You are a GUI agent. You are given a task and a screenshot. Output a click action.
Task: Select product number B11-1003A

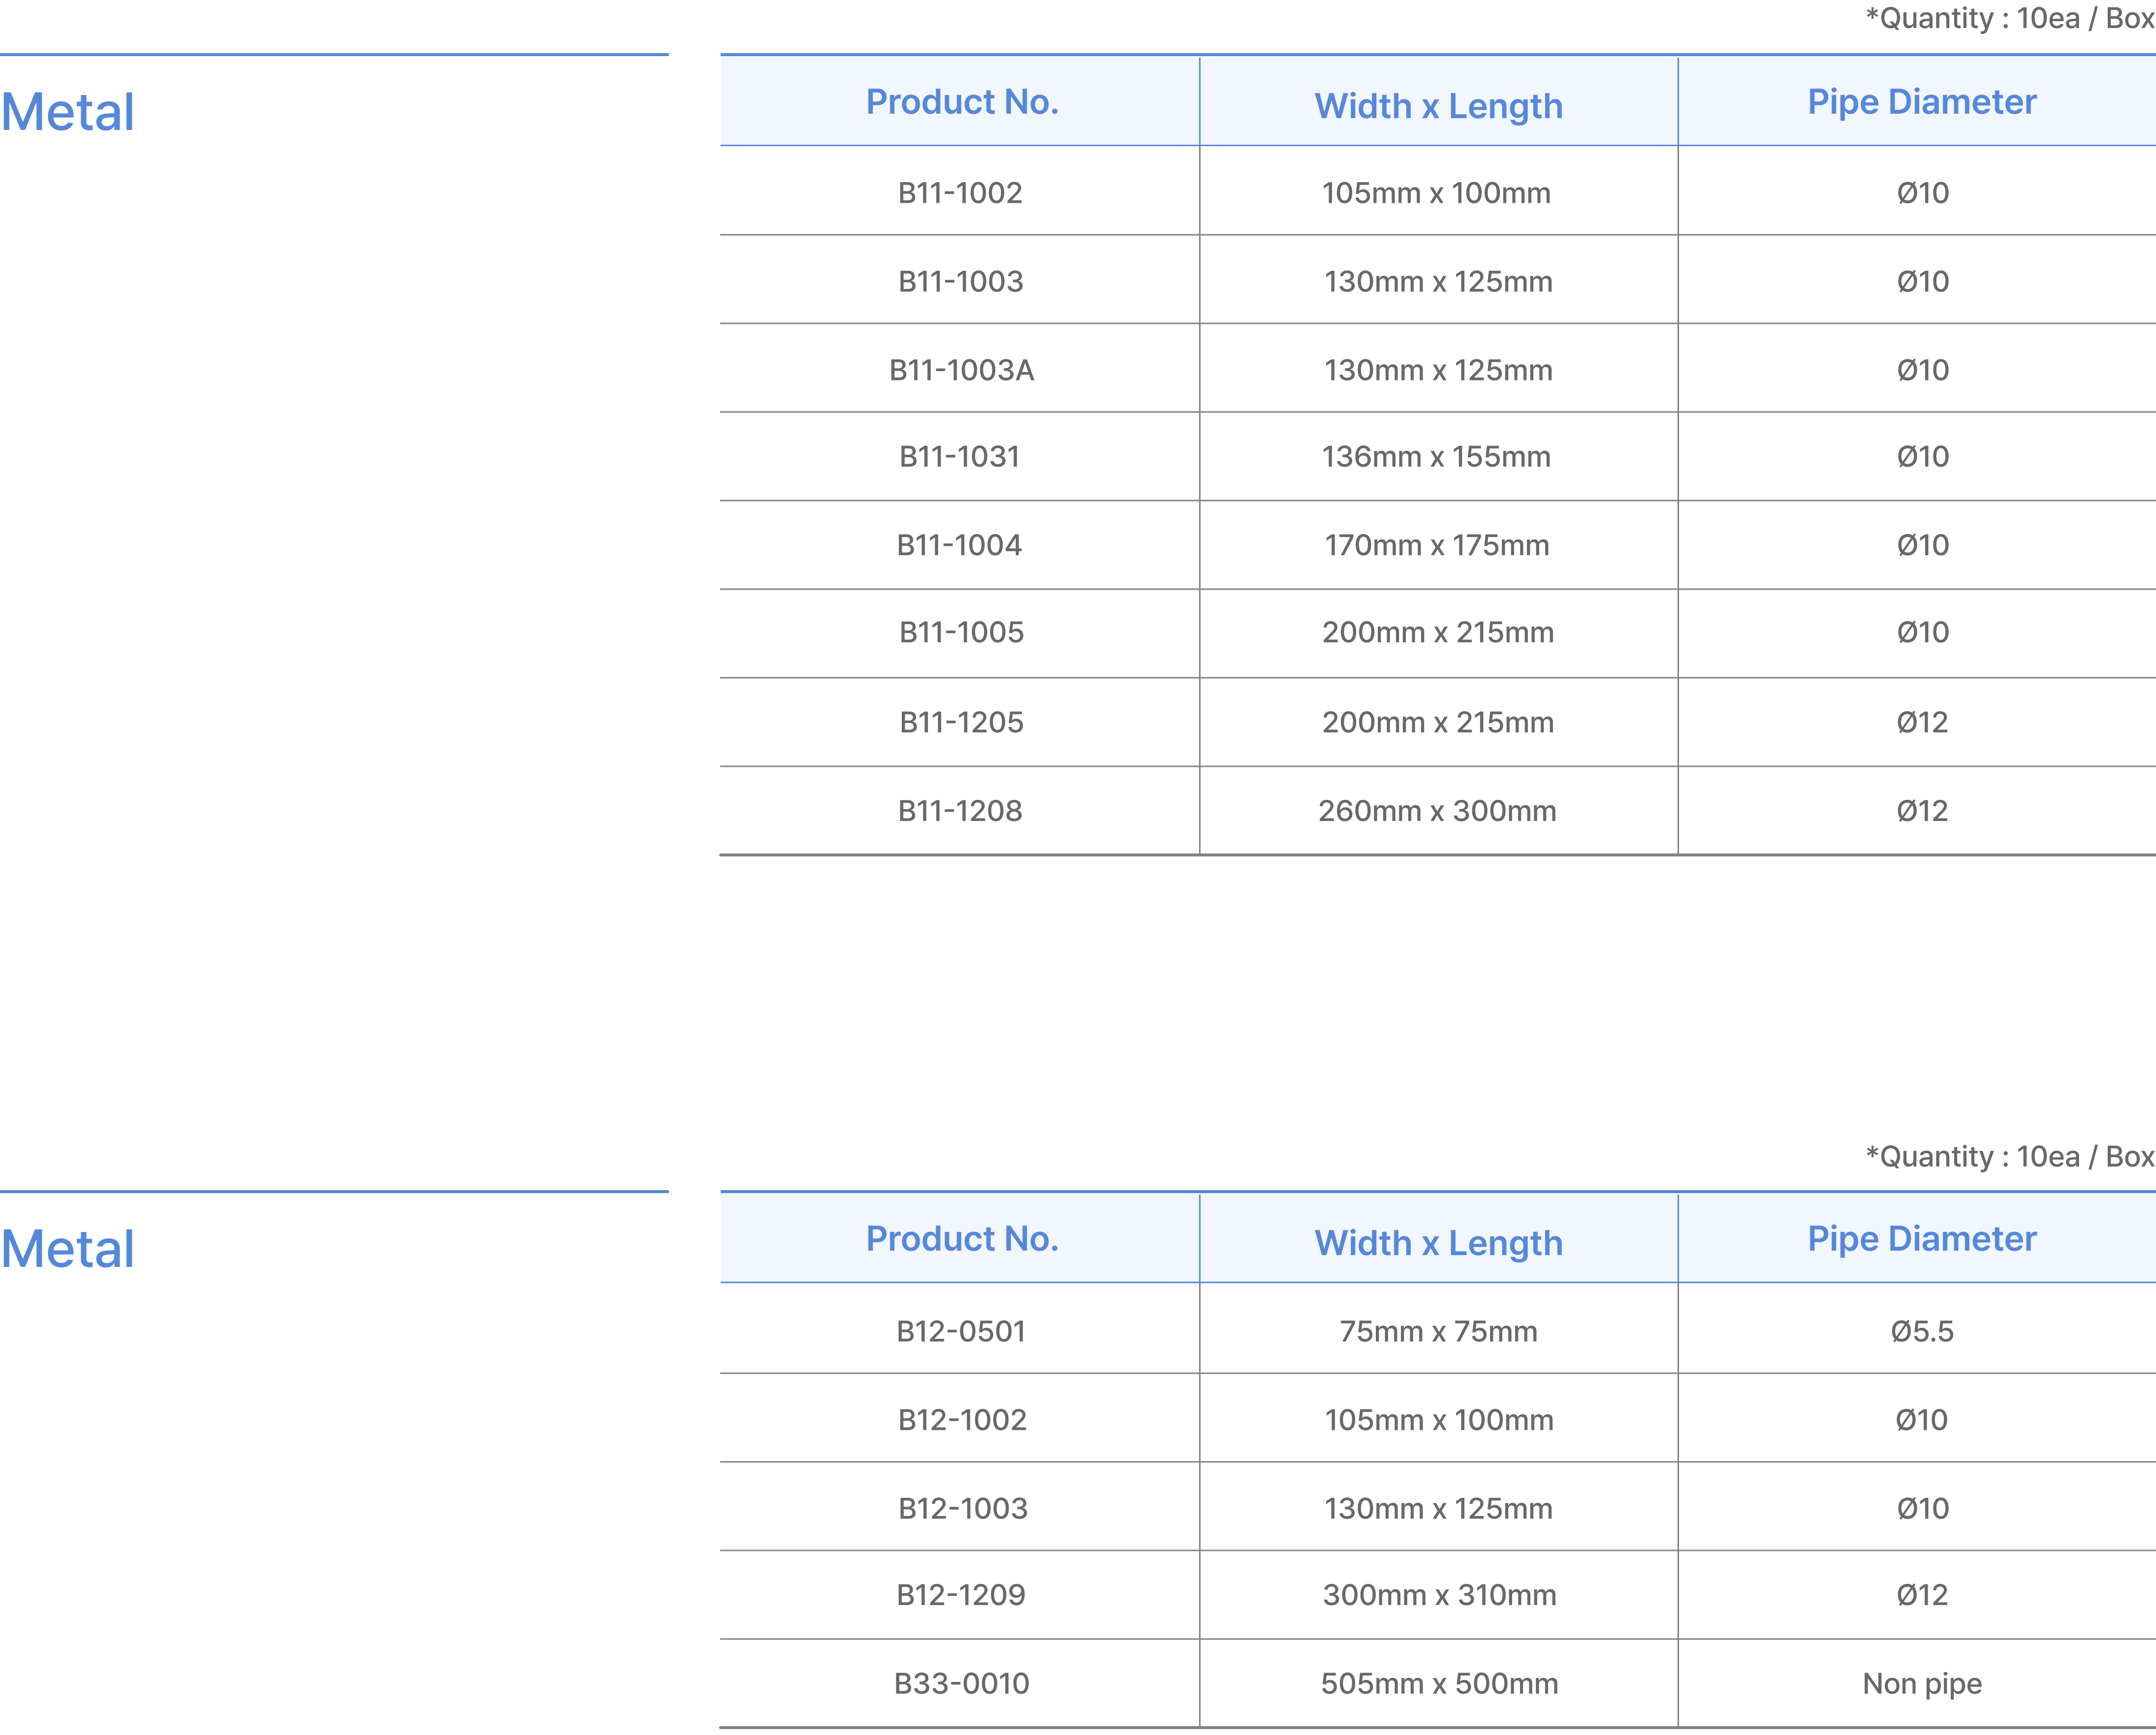pyautogui.click(x=961, y=370)
